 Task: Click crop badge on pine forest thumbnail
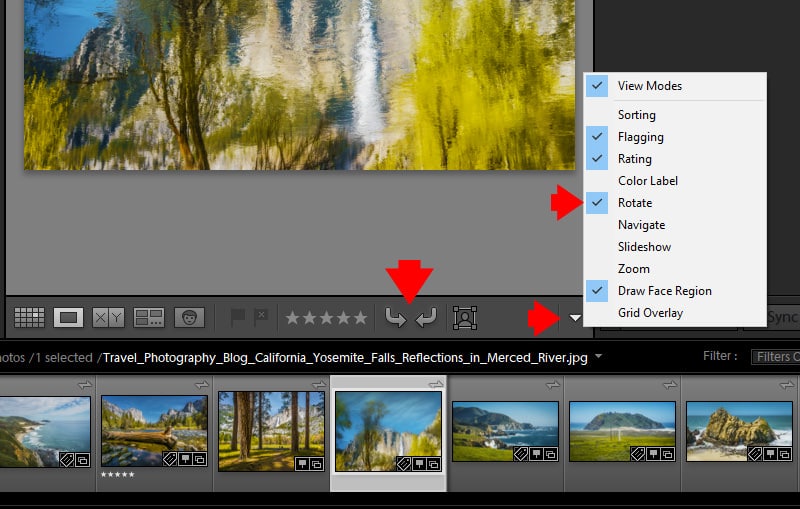316,464
